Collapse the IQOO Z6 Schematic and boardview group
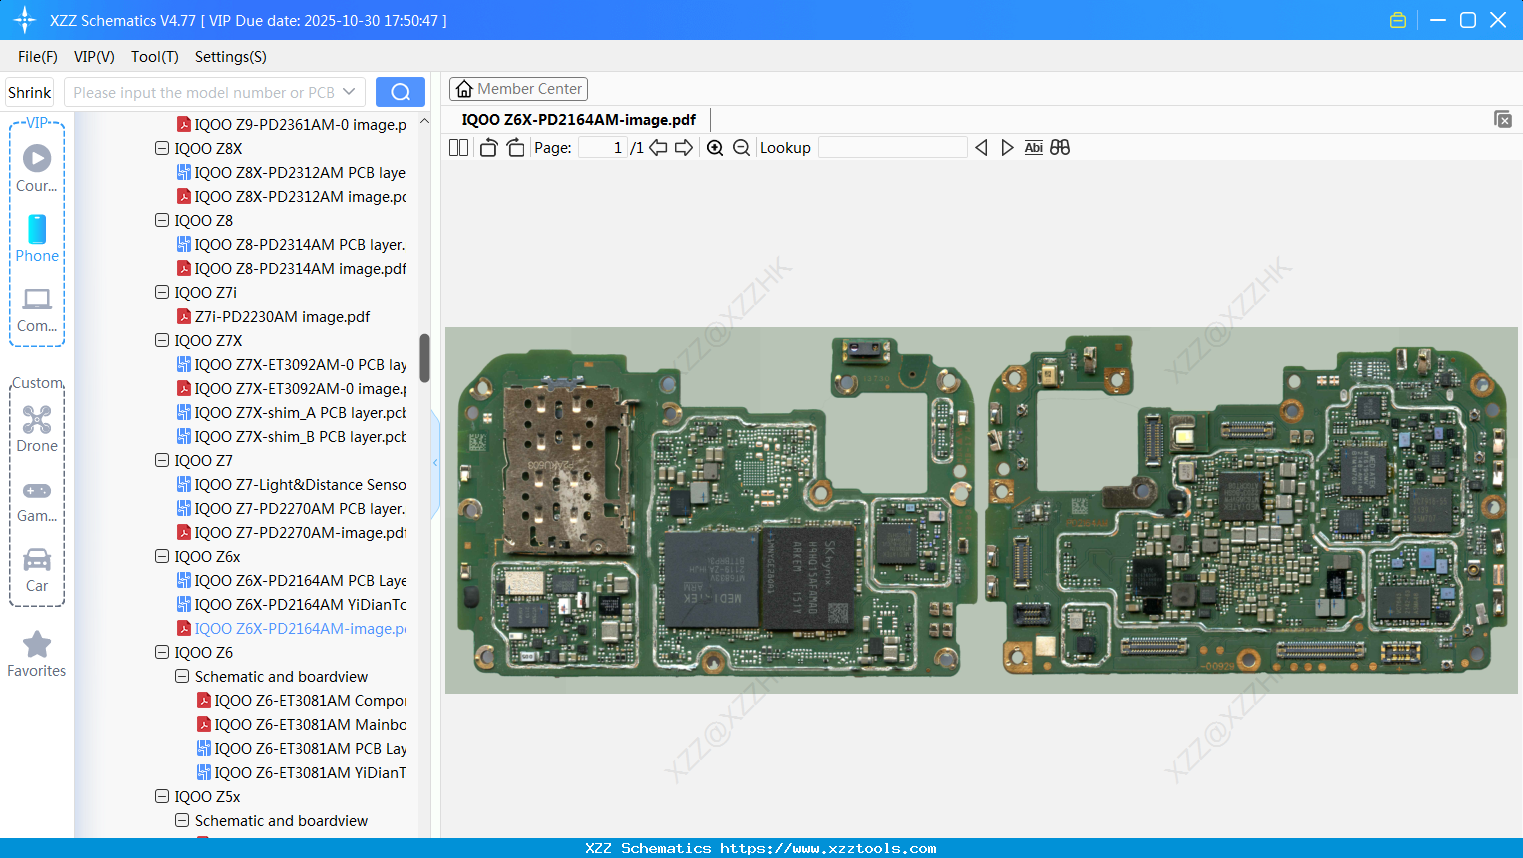This screenshot has height=858, width=1523. click(182, 676)
